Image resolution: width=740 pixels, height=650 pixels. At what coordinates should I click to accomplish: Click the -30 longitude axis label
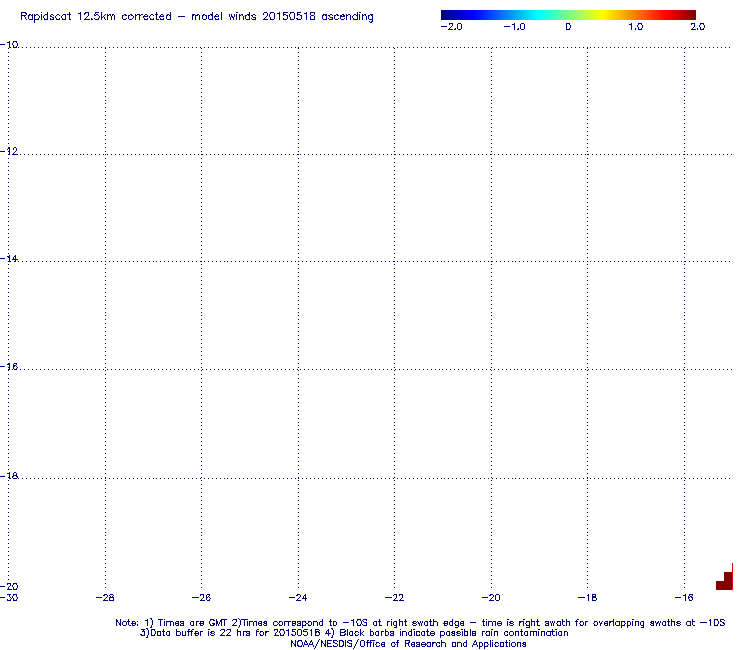pos(9,598)
